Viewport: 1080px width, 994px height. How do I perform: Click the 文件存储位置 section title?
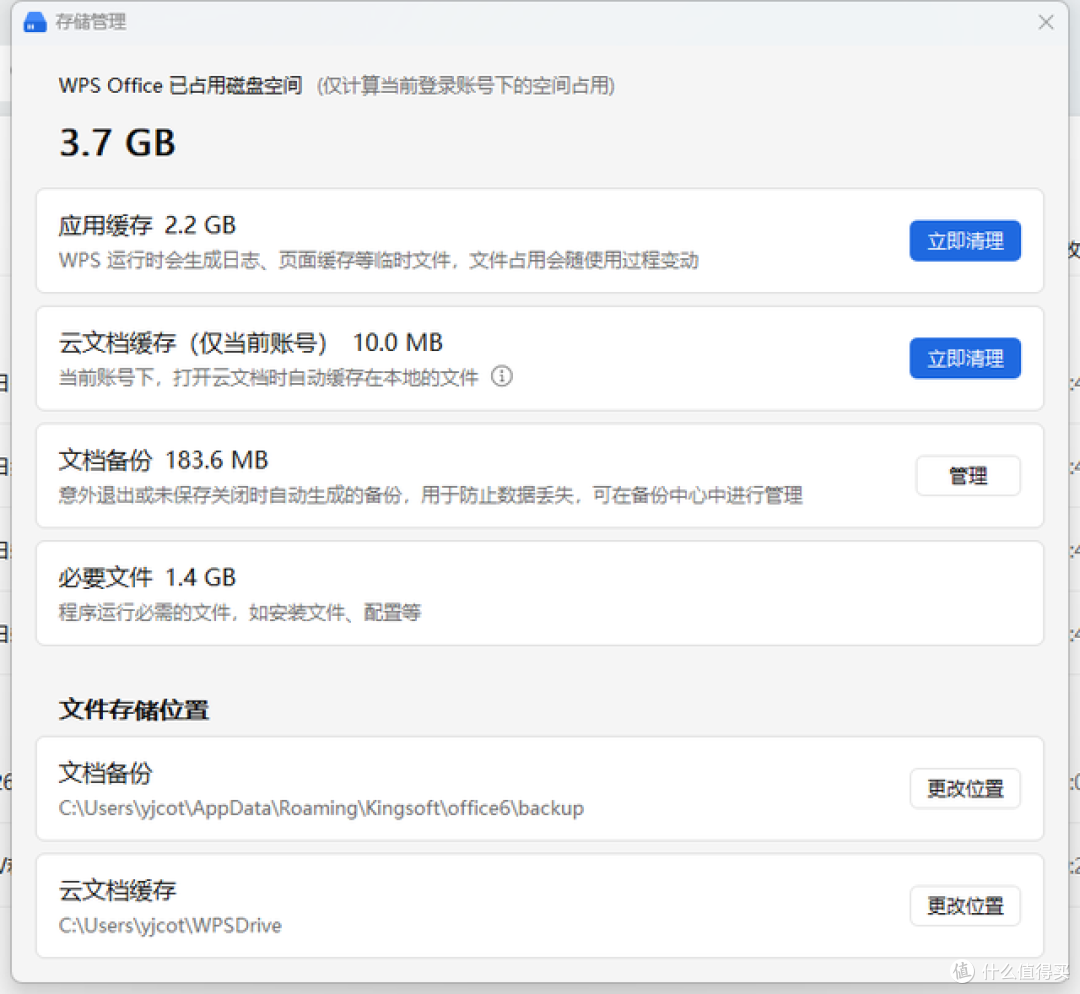click(x=134, y=710)
